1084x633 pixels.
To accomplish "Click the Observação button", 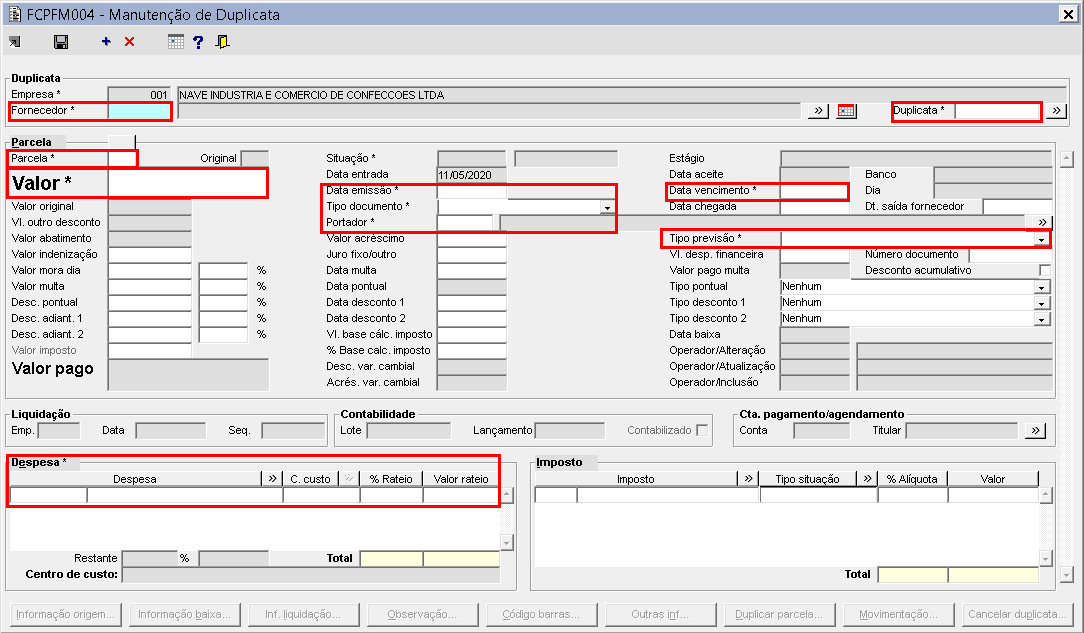I will coord(422,614).
